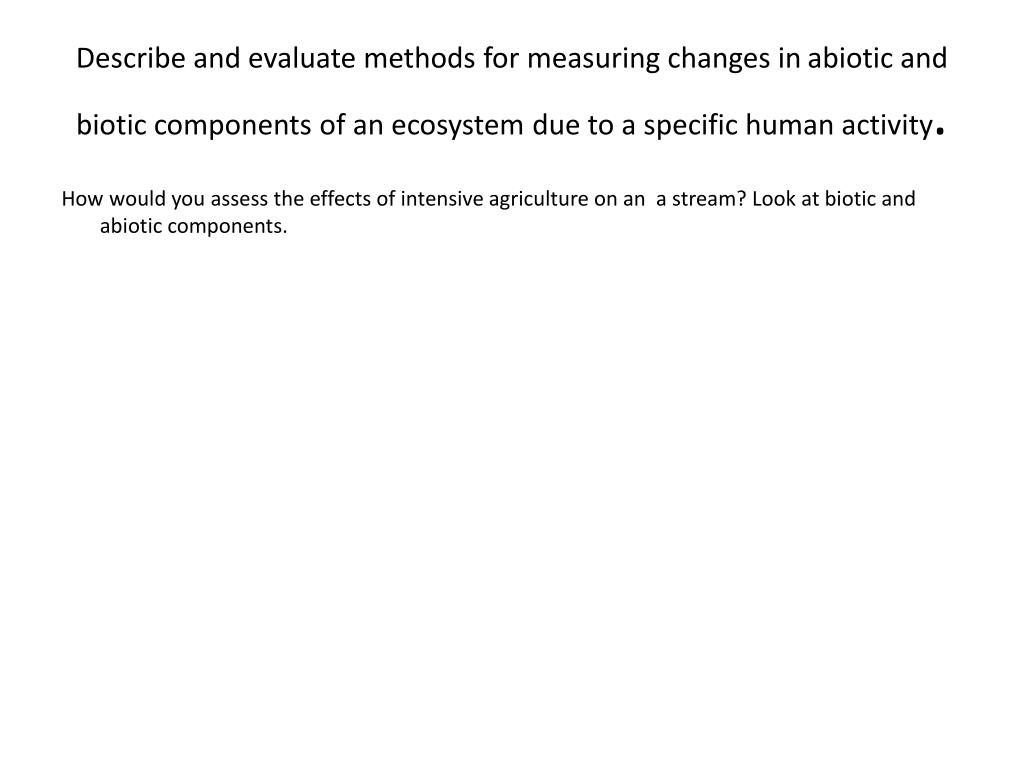
Task: Click "human" in the title's second line
Action: click(790, 125)
